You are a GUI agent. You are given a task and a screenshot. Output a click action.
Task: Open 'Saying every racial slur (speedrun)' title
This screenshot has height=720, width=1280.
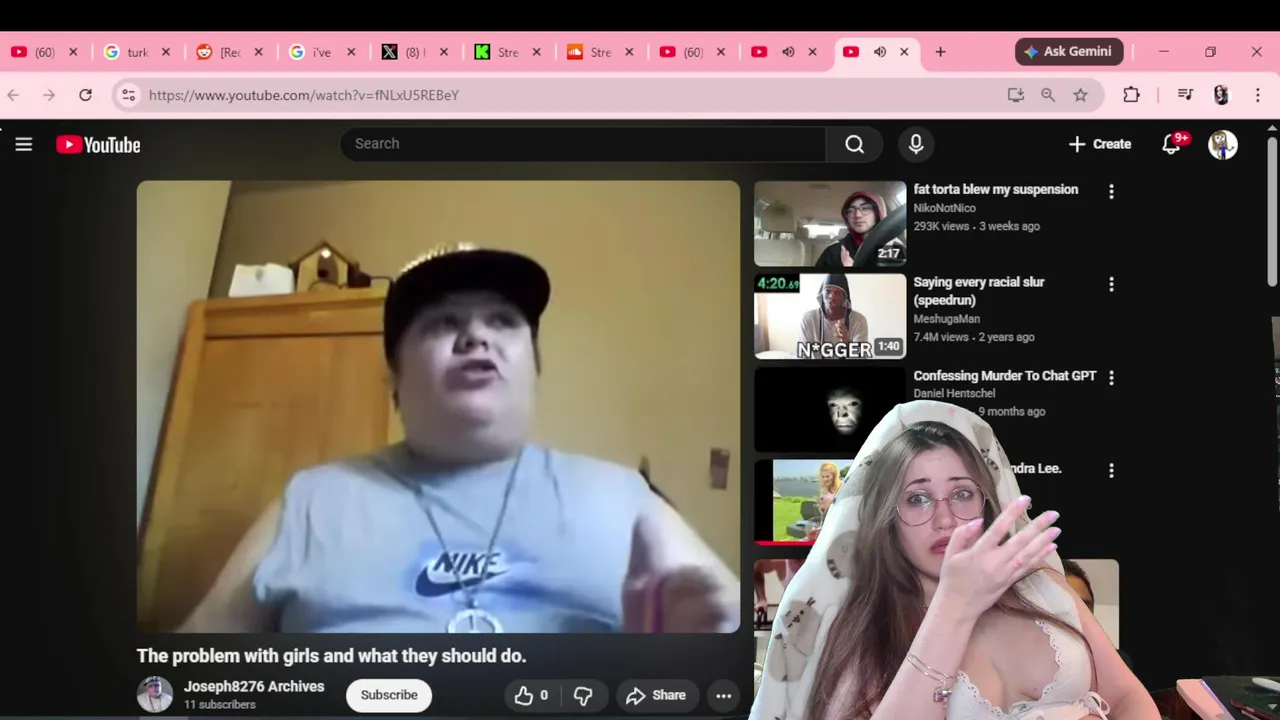pos(979,291)
